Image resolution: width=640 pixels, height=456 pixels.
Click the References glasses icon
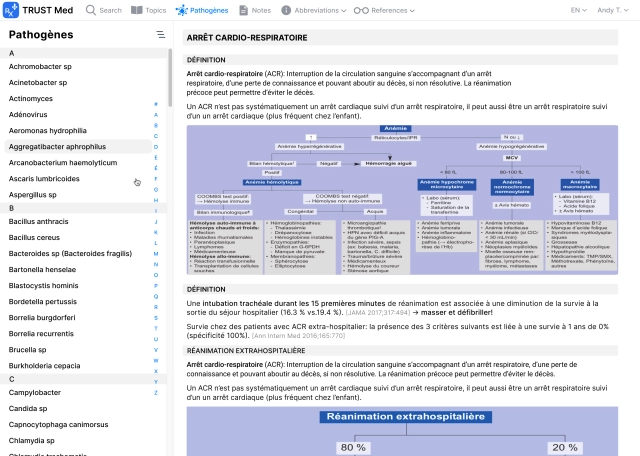tap(361, 10)
